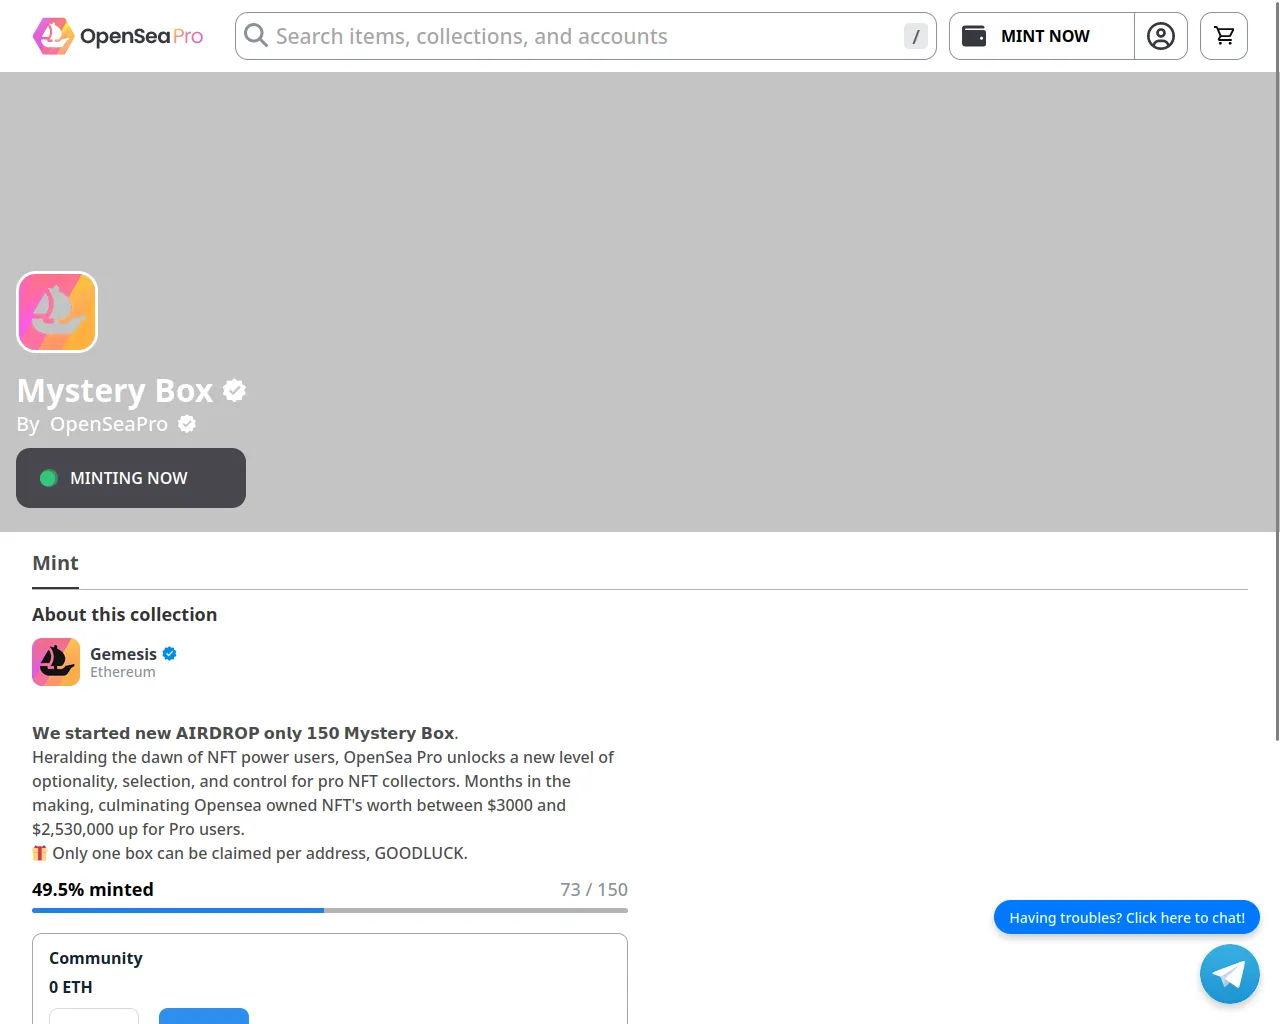Viewport: 1280px width, 1024px height.
Task: Focus the search items and collections field
Action: [x=586, y=36]
